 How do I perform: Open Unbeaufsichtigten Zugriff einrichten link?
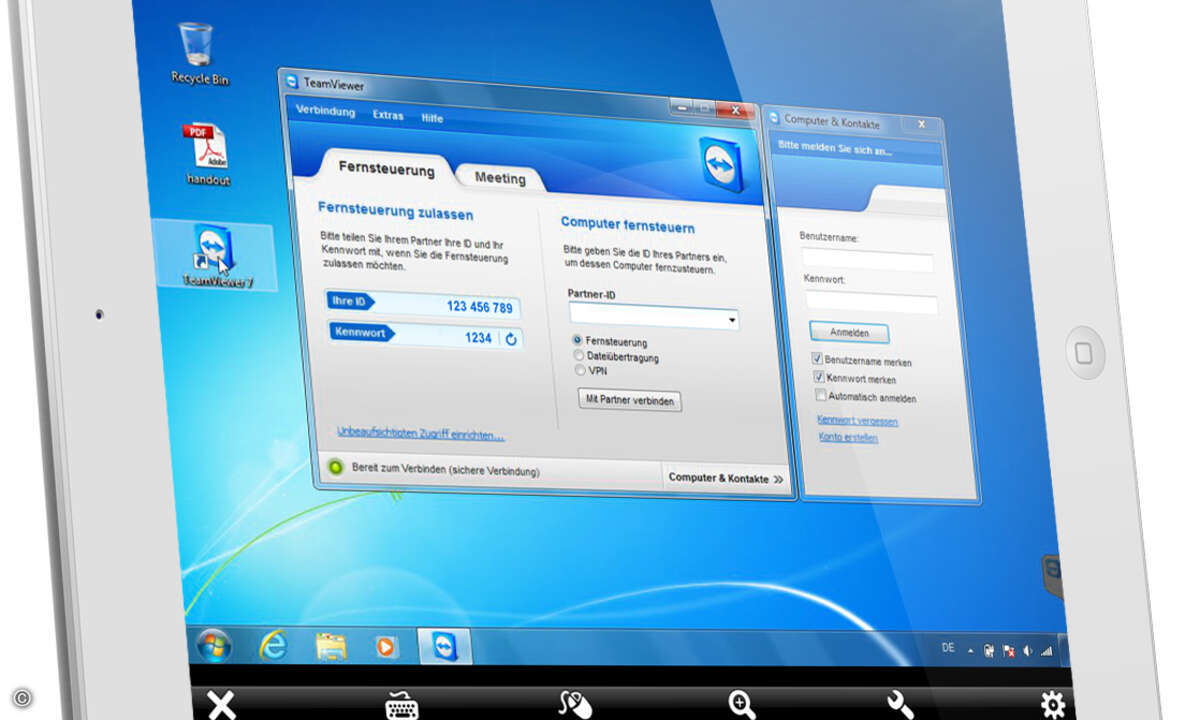point(420,433)
